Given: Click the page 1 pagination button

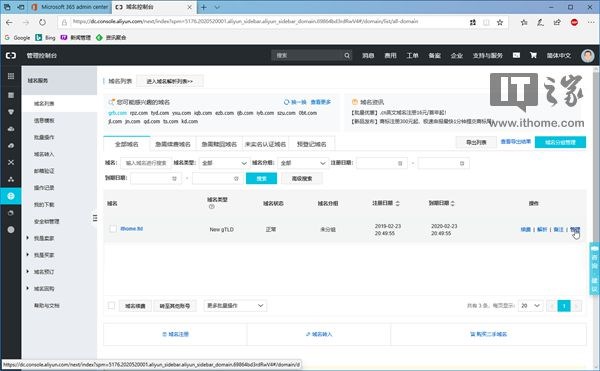Looking at the screenshot, I should [564, 306].
